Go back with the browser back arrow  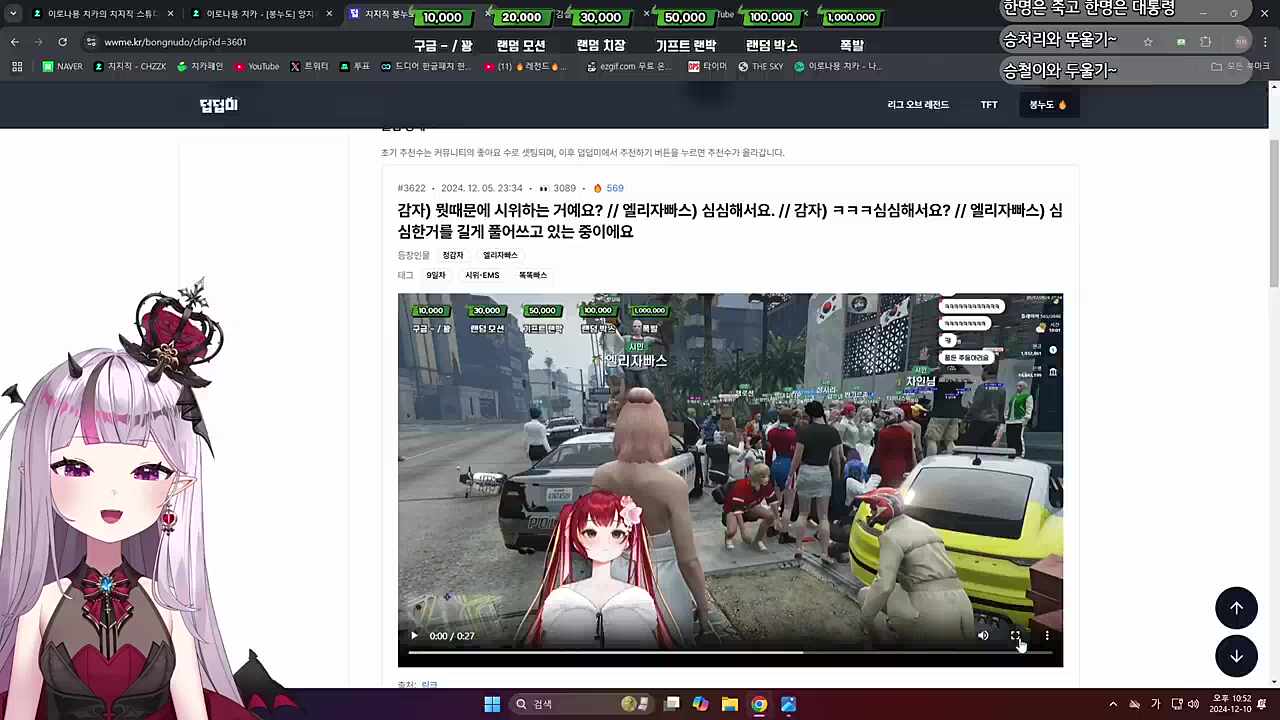[14, 42]
